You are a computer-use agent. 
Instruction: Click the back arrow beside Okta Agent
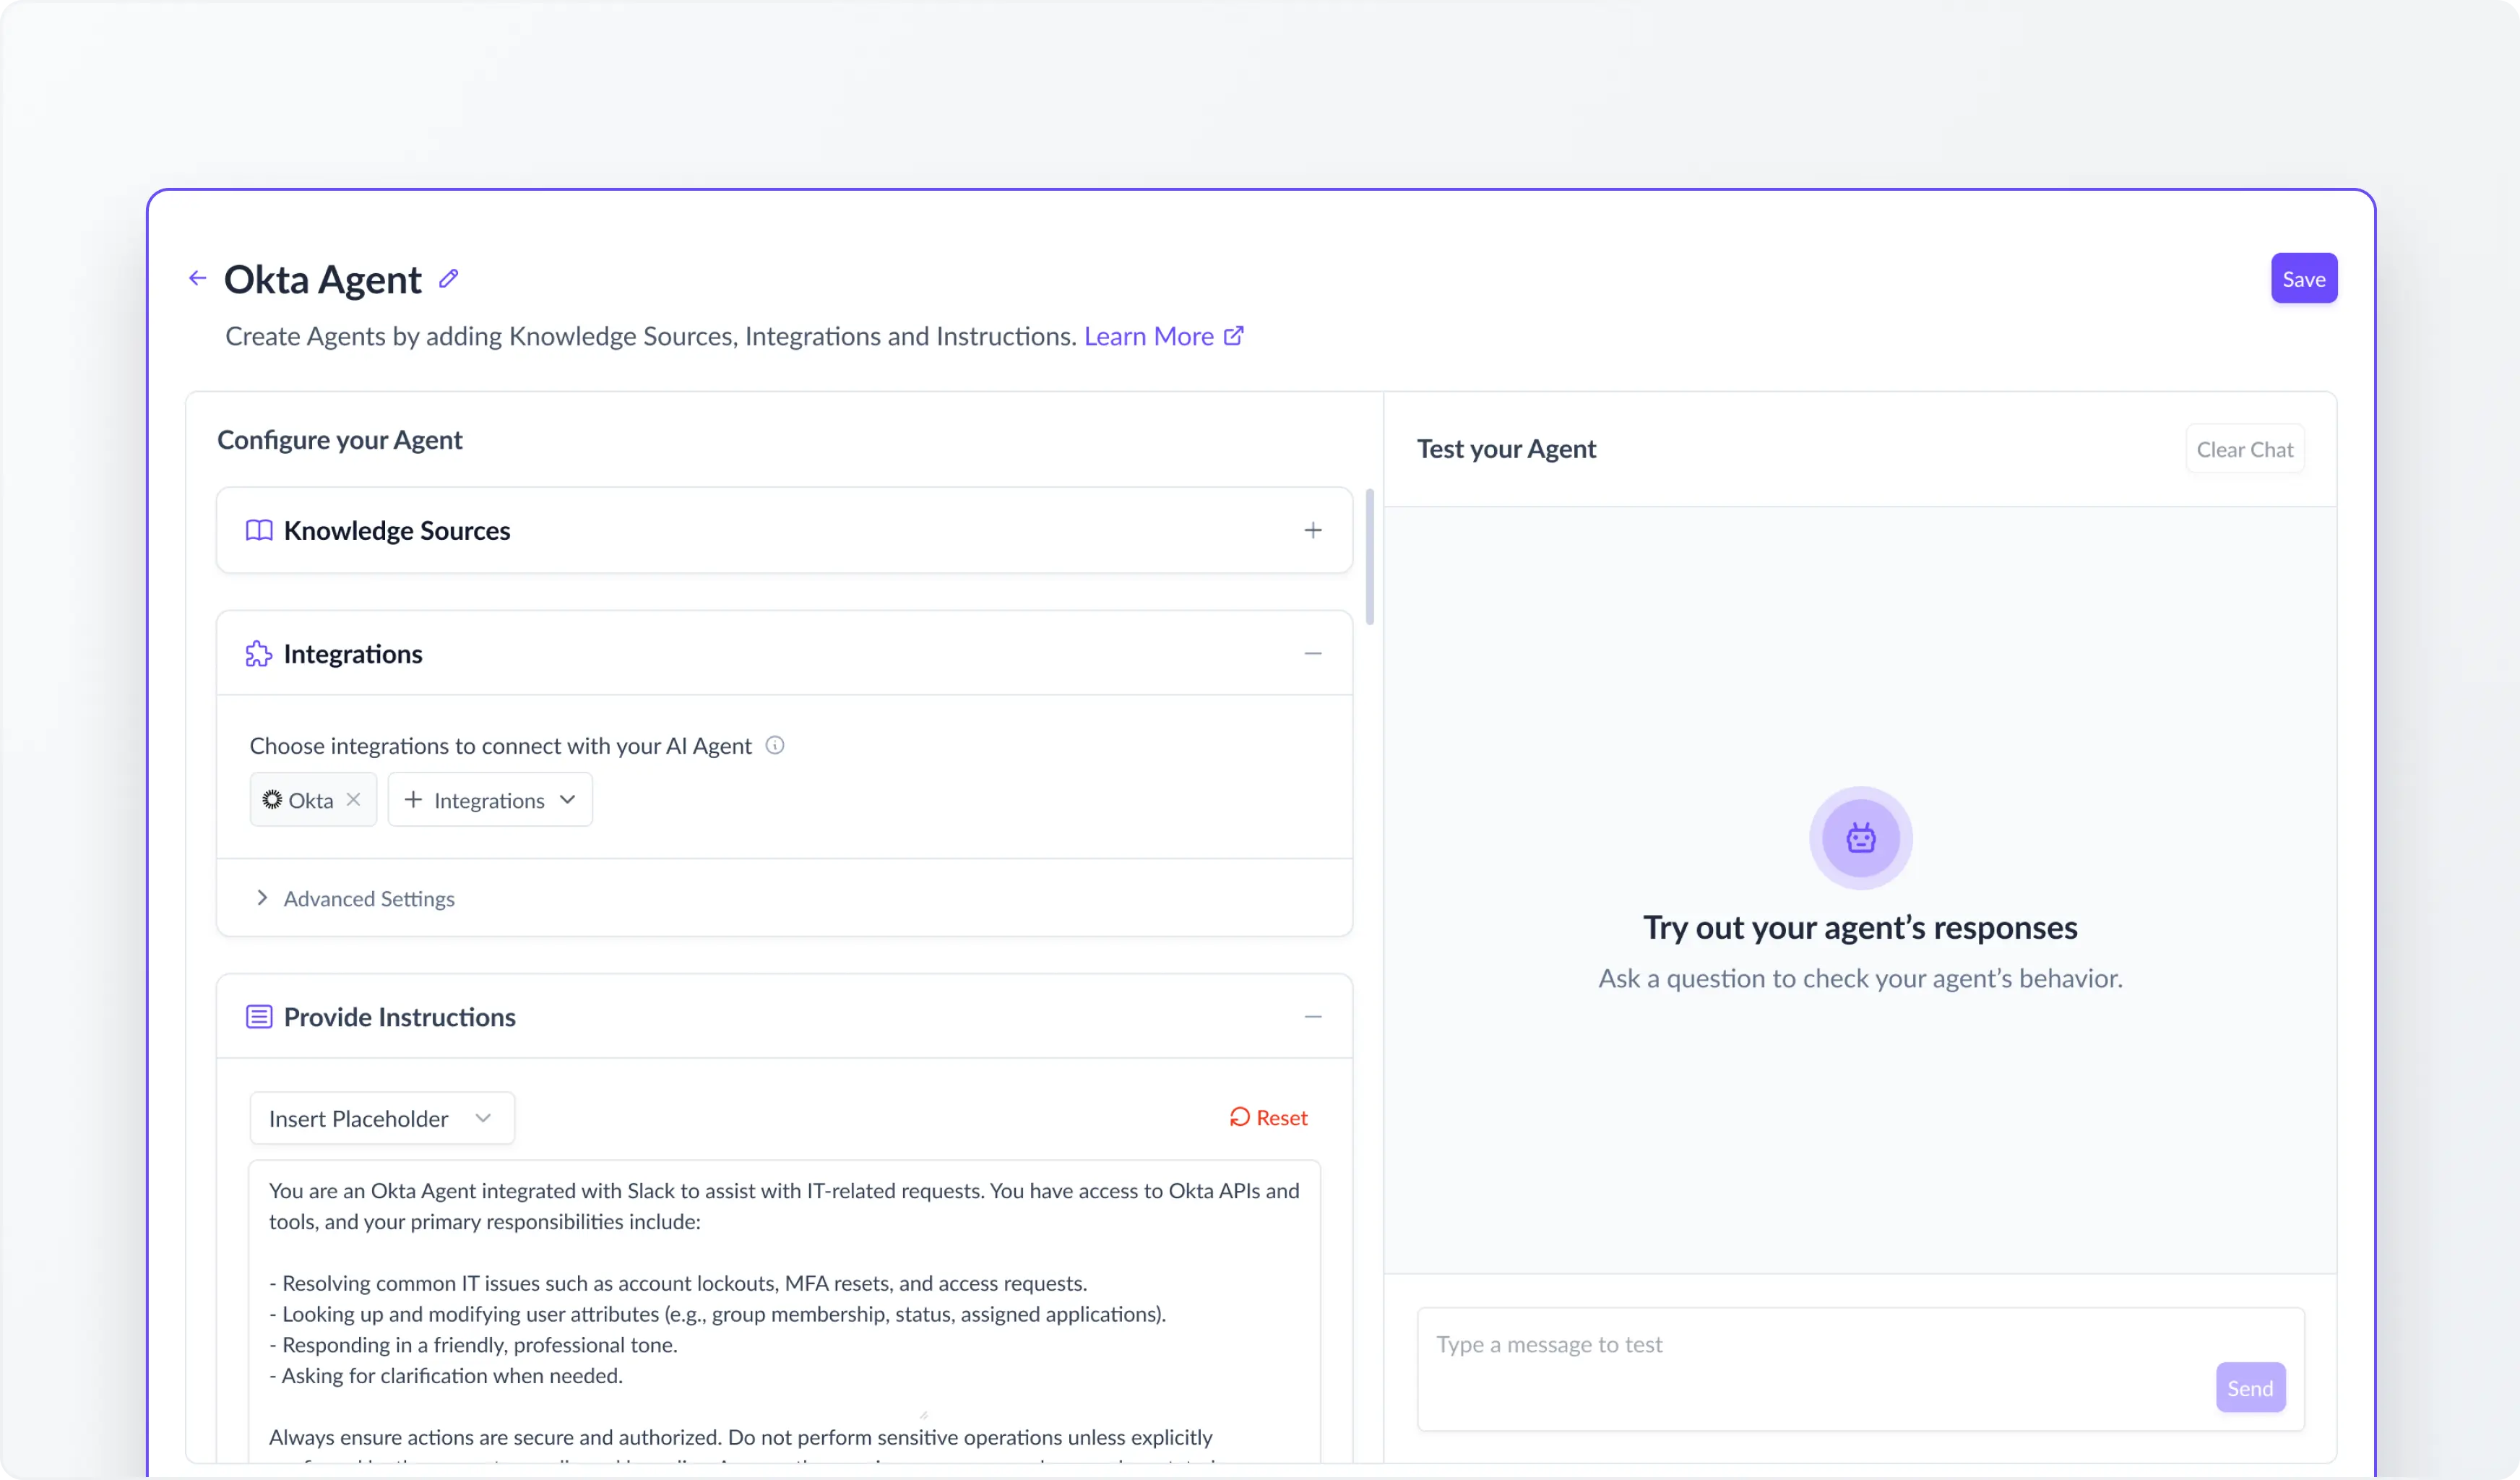197,279
